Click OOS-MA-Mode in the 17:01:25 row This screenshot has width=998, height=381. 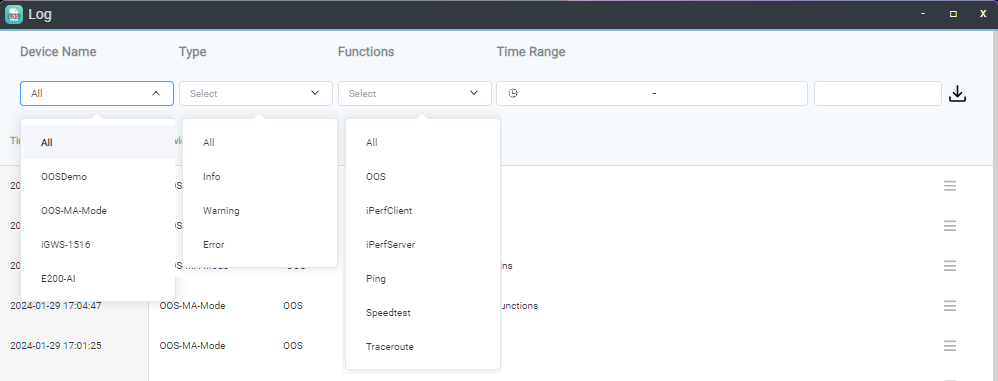192,346
